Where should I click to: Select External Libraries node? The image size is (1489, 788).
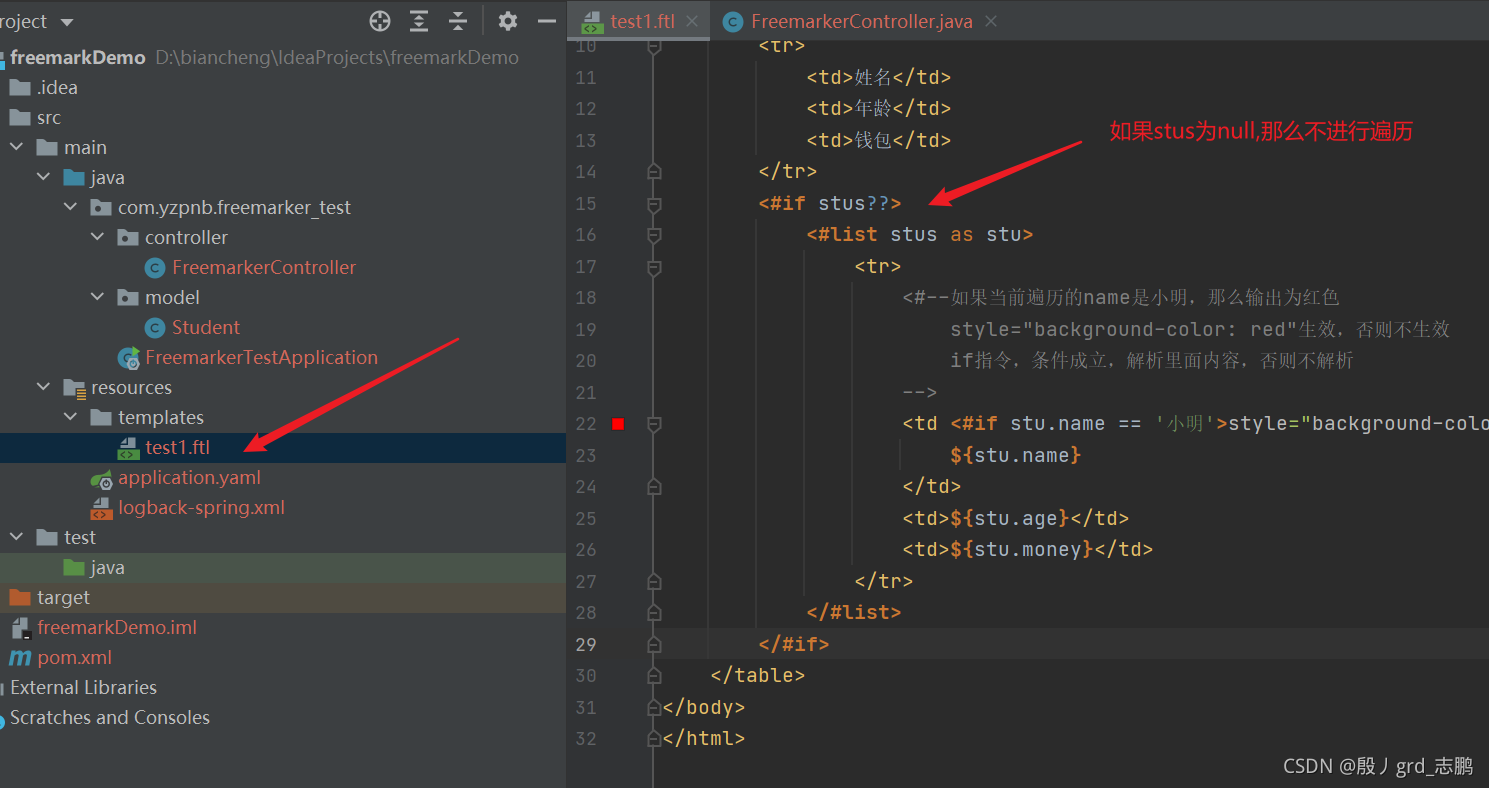[x=83, y=687]
